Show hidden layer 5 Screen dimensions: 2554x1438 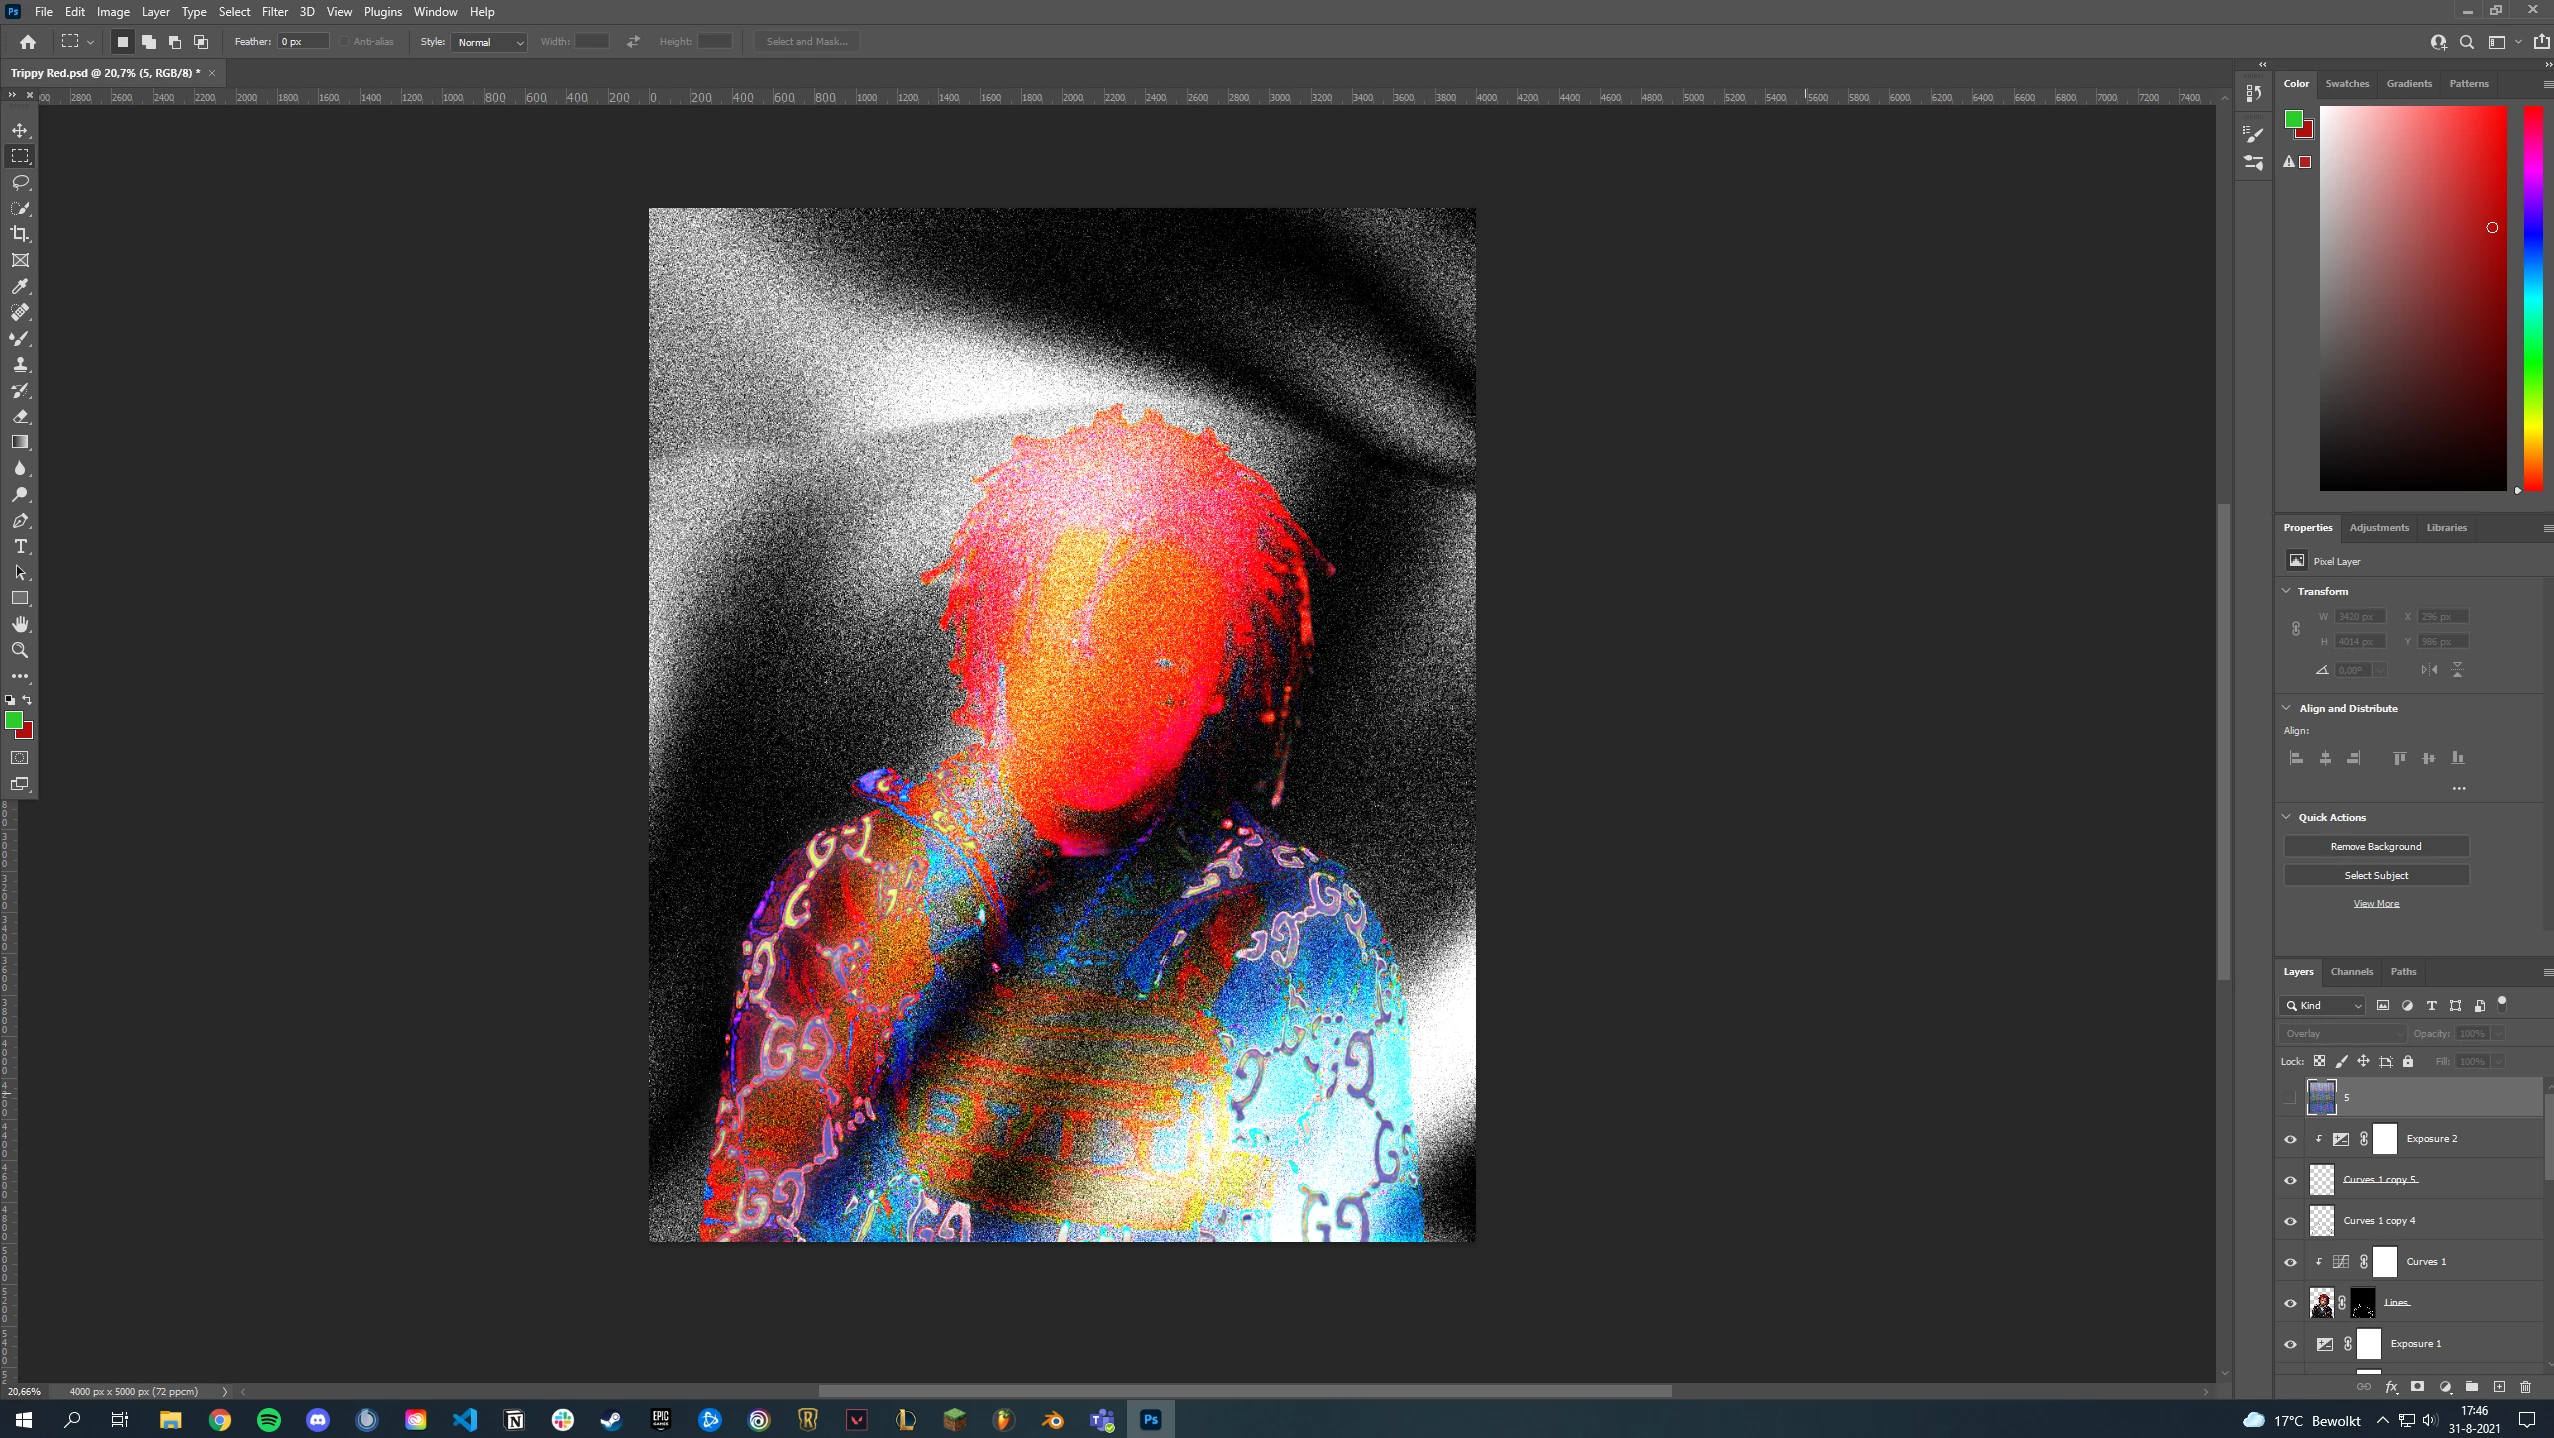(x=2290, y=1098)
